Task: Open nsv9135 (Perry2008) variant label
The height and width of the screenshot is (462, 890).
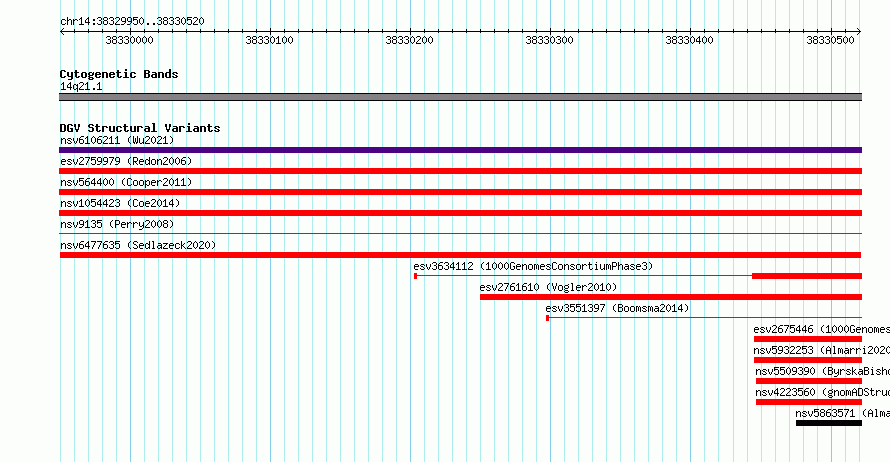Action: (117, 224)
